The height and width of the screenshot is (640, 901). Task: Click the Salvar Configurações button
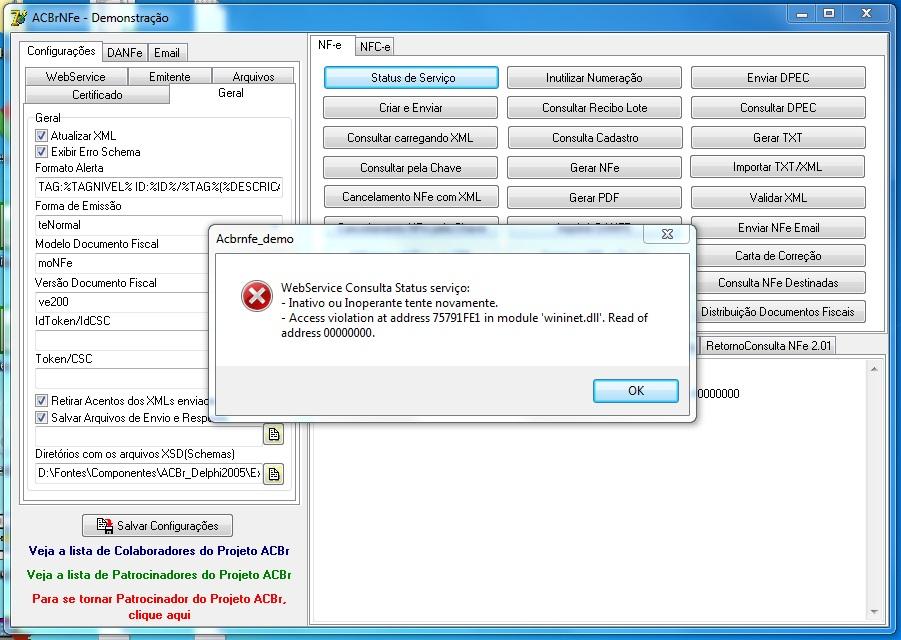coord(157,526)
